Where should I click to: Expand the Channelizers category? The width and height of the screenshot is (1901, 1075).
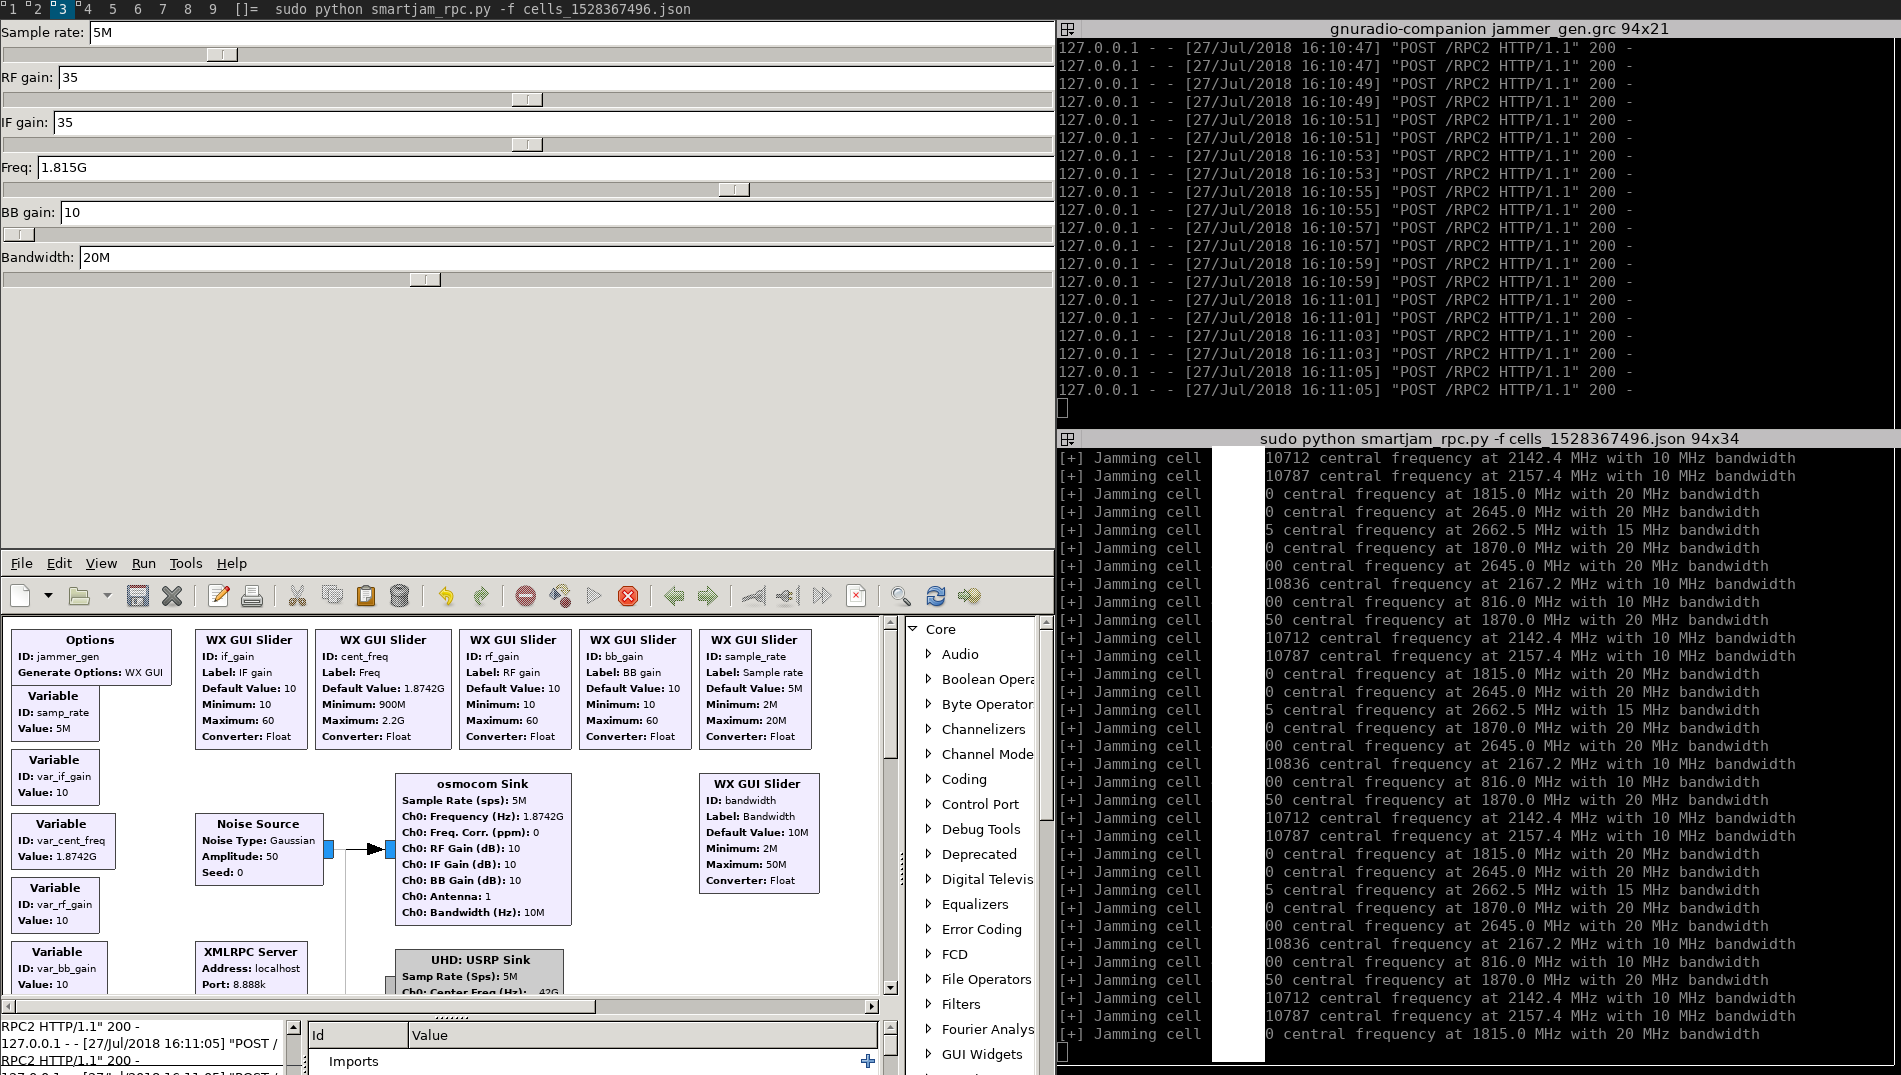point(929,729)
